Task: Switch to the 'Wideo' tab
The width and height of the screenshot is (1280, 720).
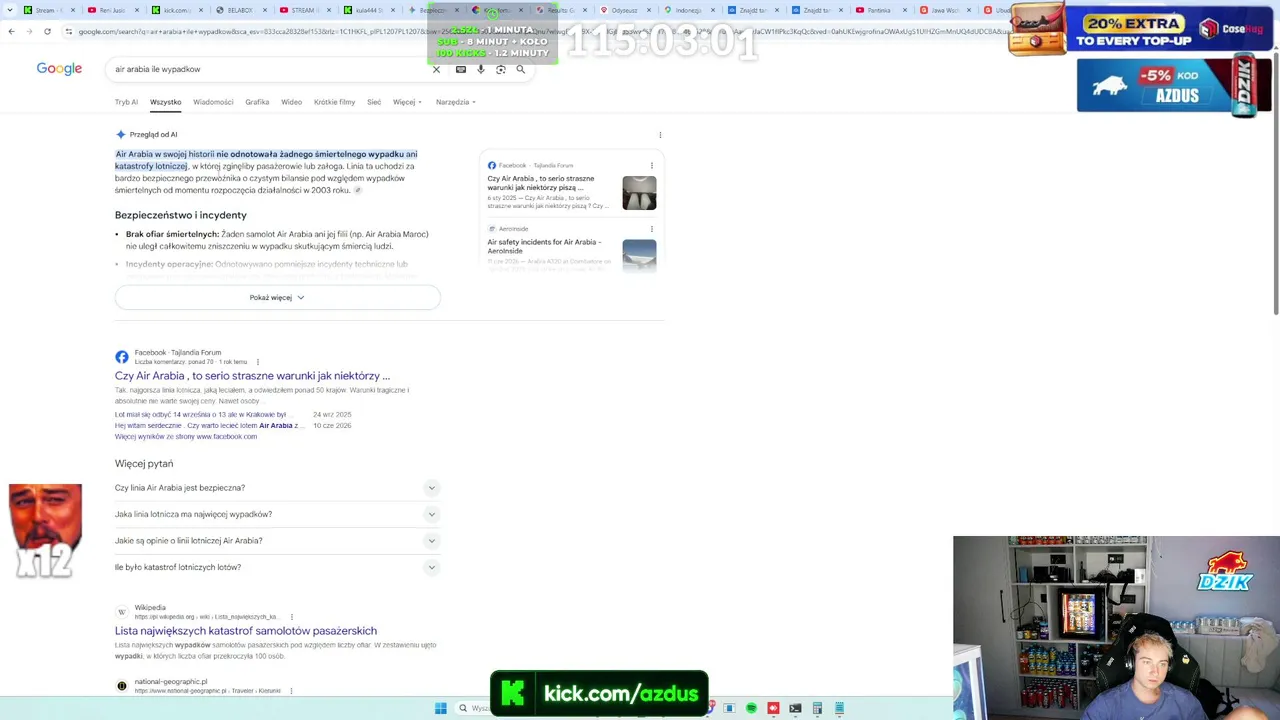Action: tap(291, 102)
